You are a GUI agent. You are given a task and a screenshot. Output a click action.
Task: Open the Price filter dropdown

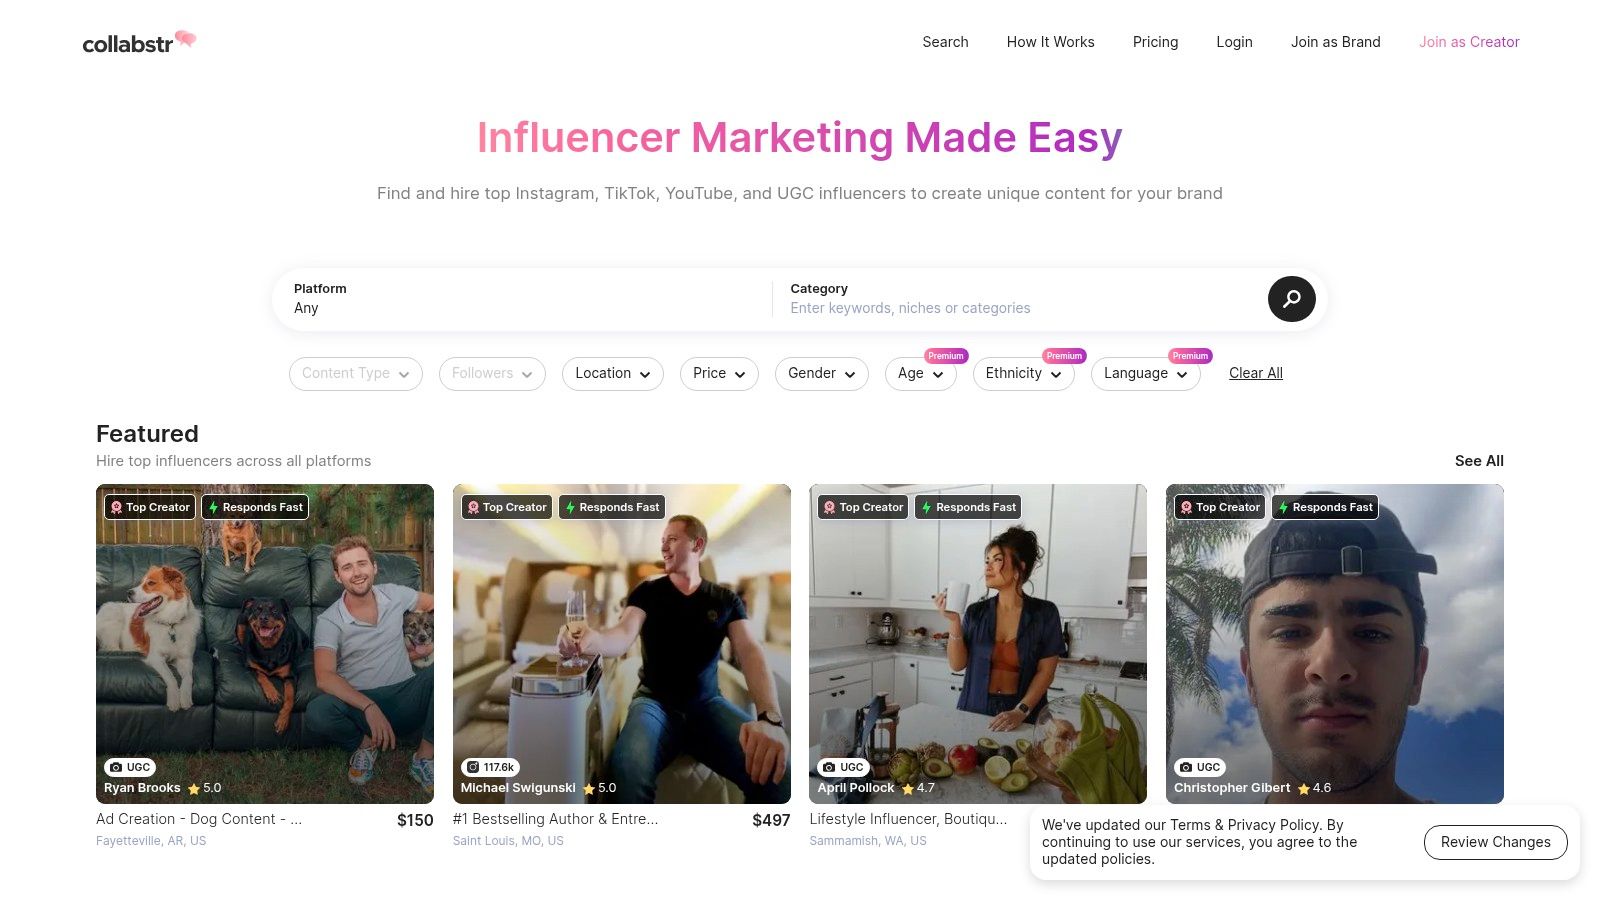click(719, 373)
